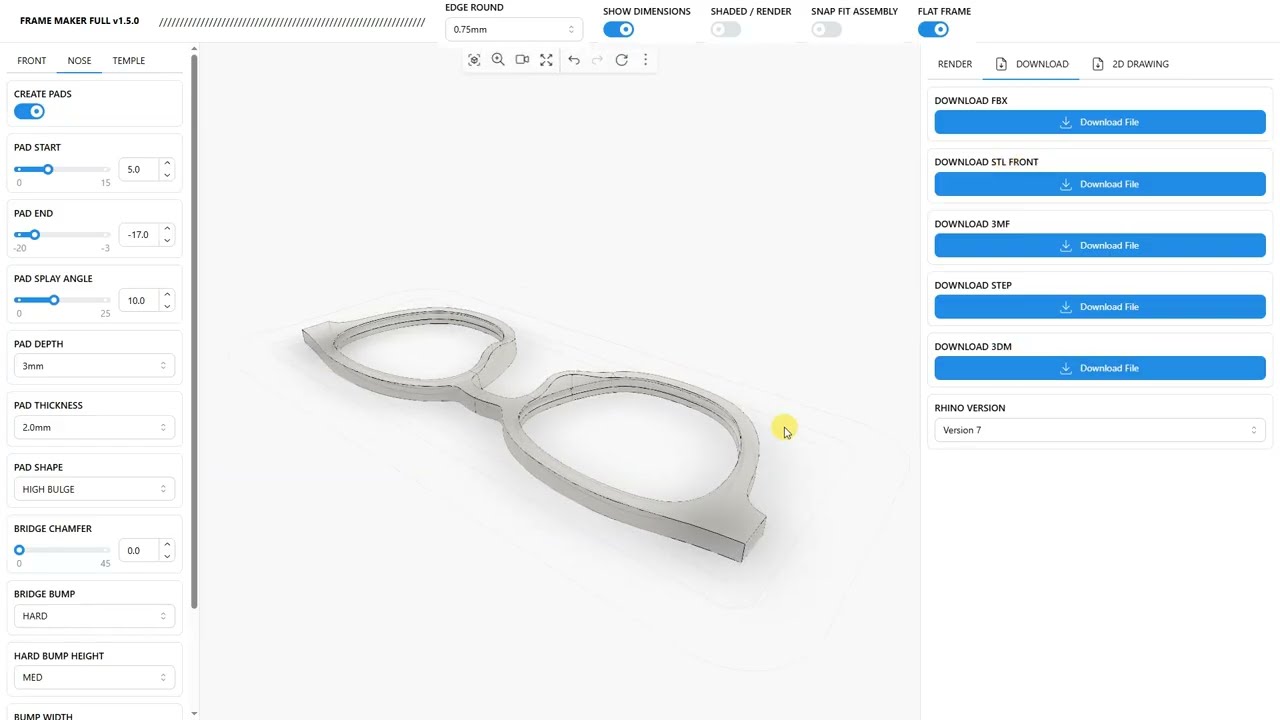Click the Frame Maker Full v1.5.0 title
The width and height of the screenshot is (1280, 720).
point(79,21)
